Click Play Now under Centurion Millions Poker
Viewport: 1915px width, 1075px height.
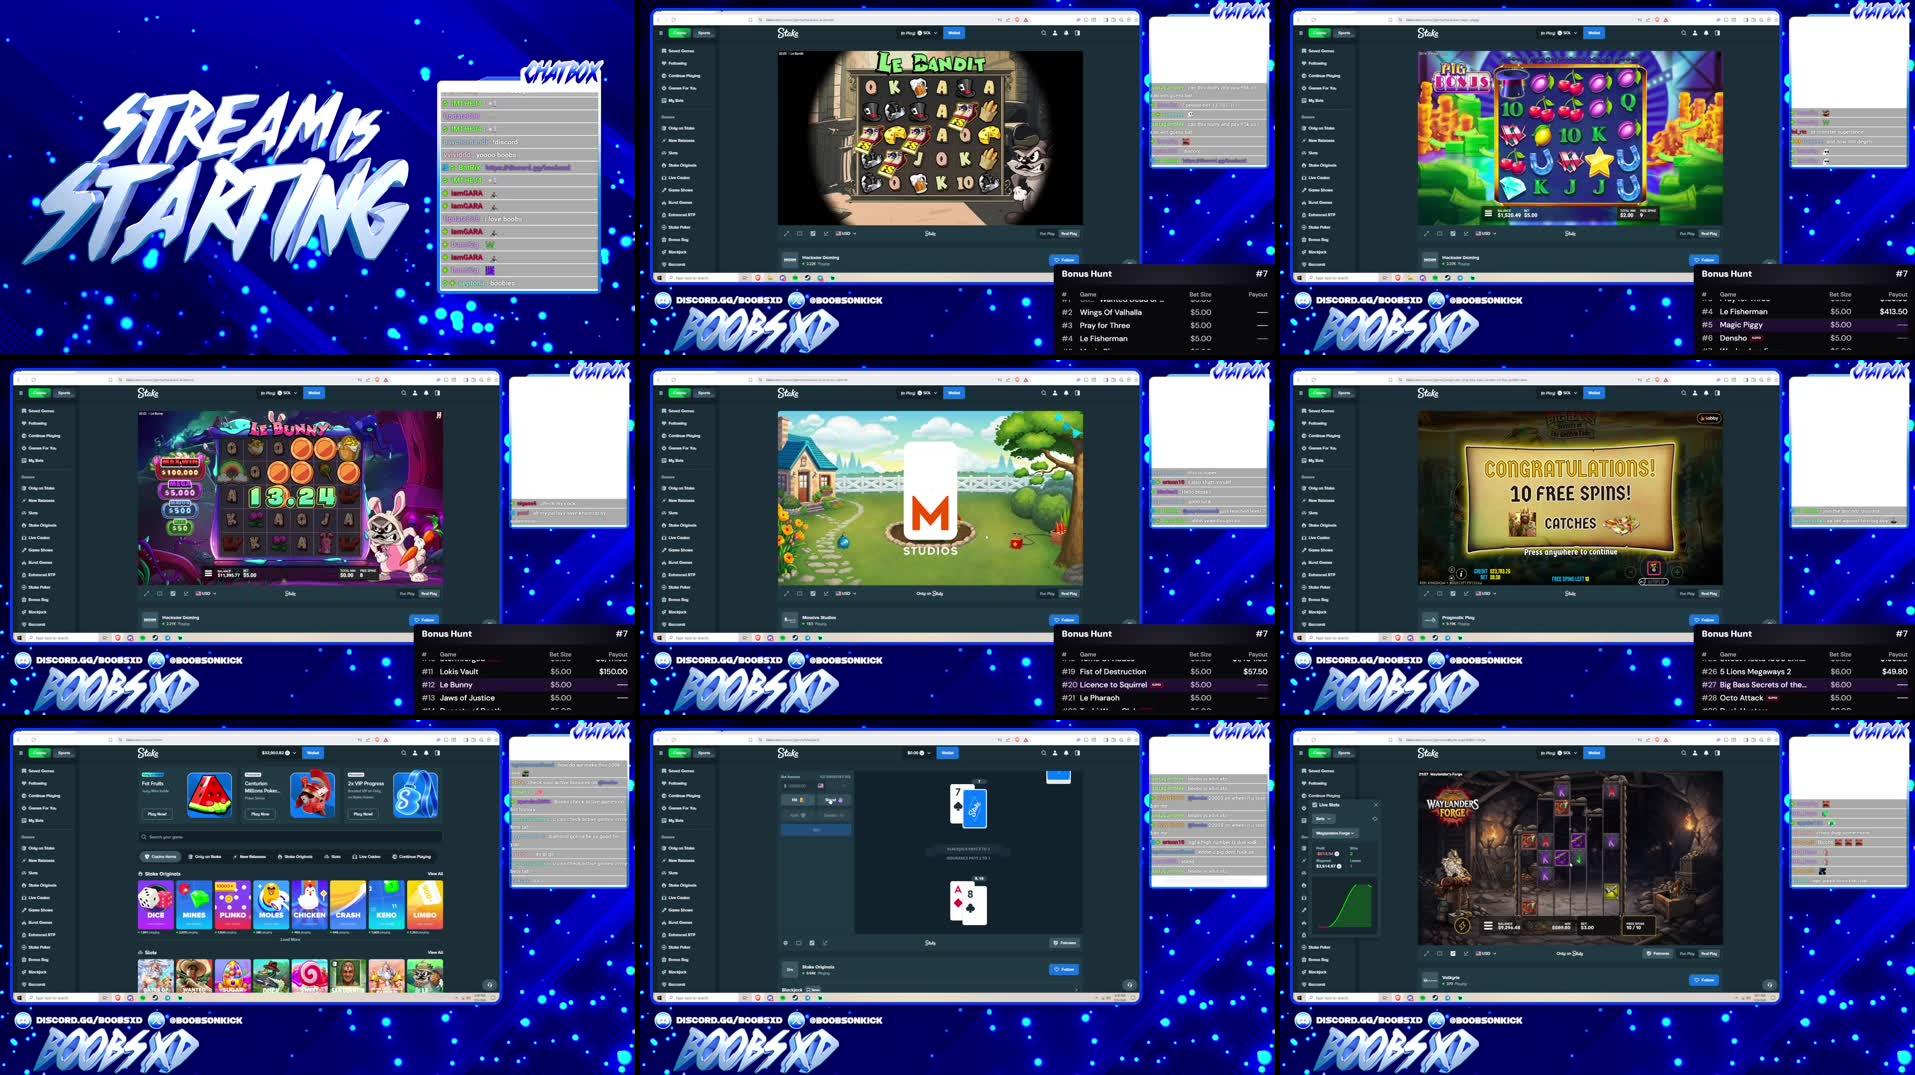(x=260, y=814)
